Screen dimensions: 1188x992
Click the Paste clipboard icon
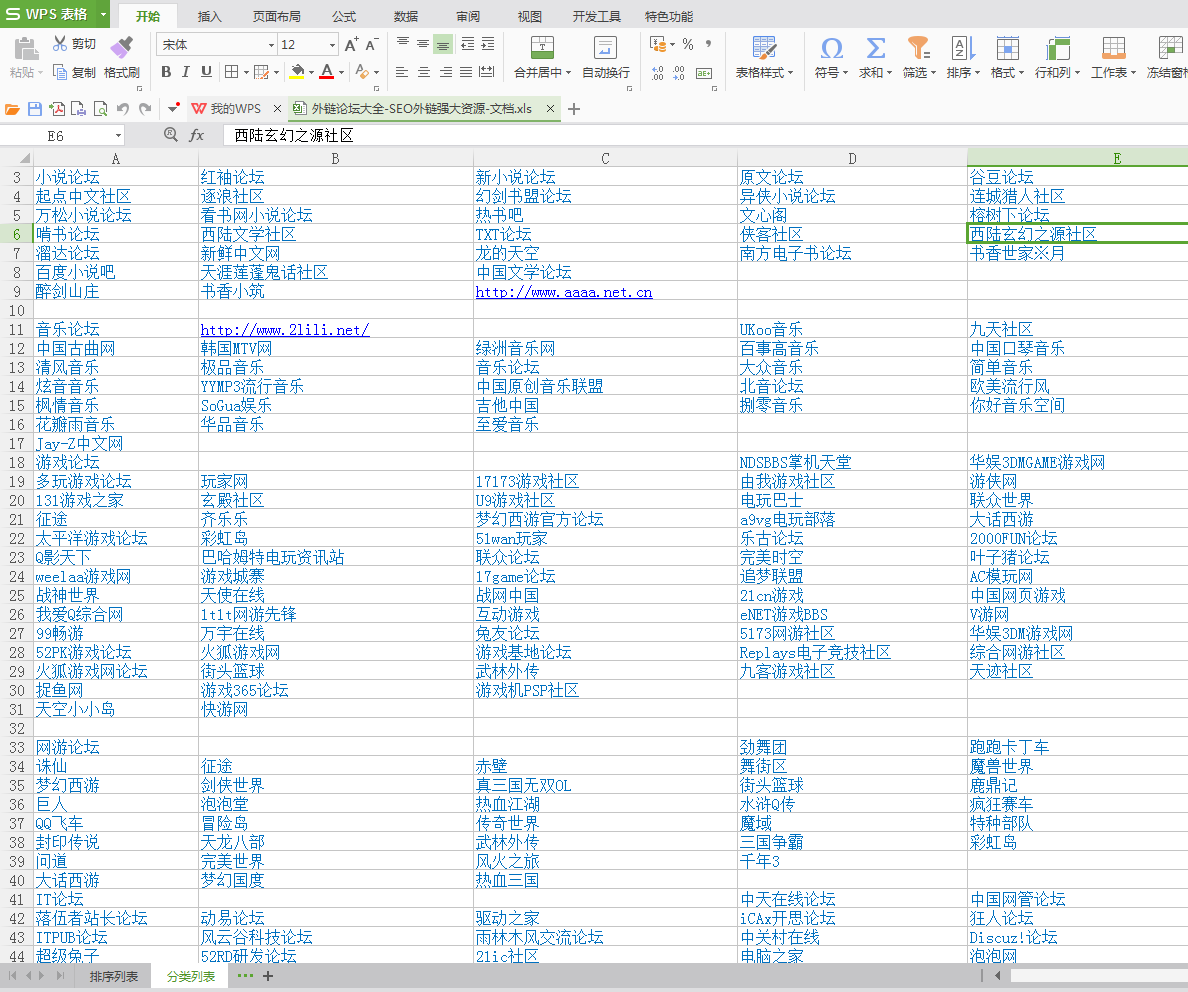click(x=26, y=49)
